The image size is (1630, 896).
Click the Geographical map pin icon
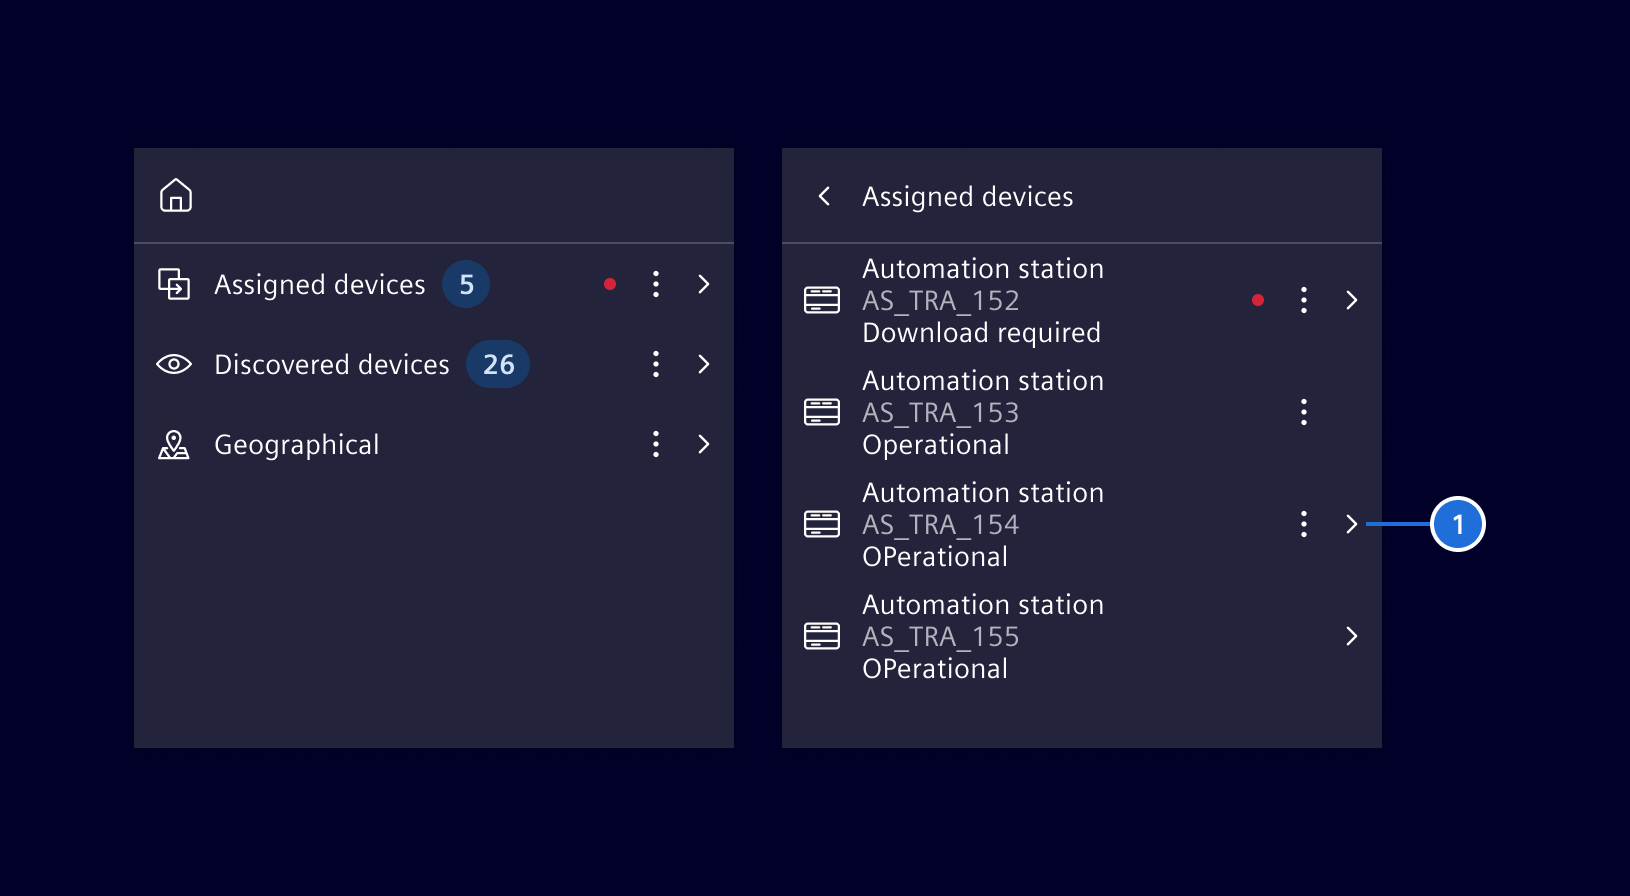click(x=174, y=444)
